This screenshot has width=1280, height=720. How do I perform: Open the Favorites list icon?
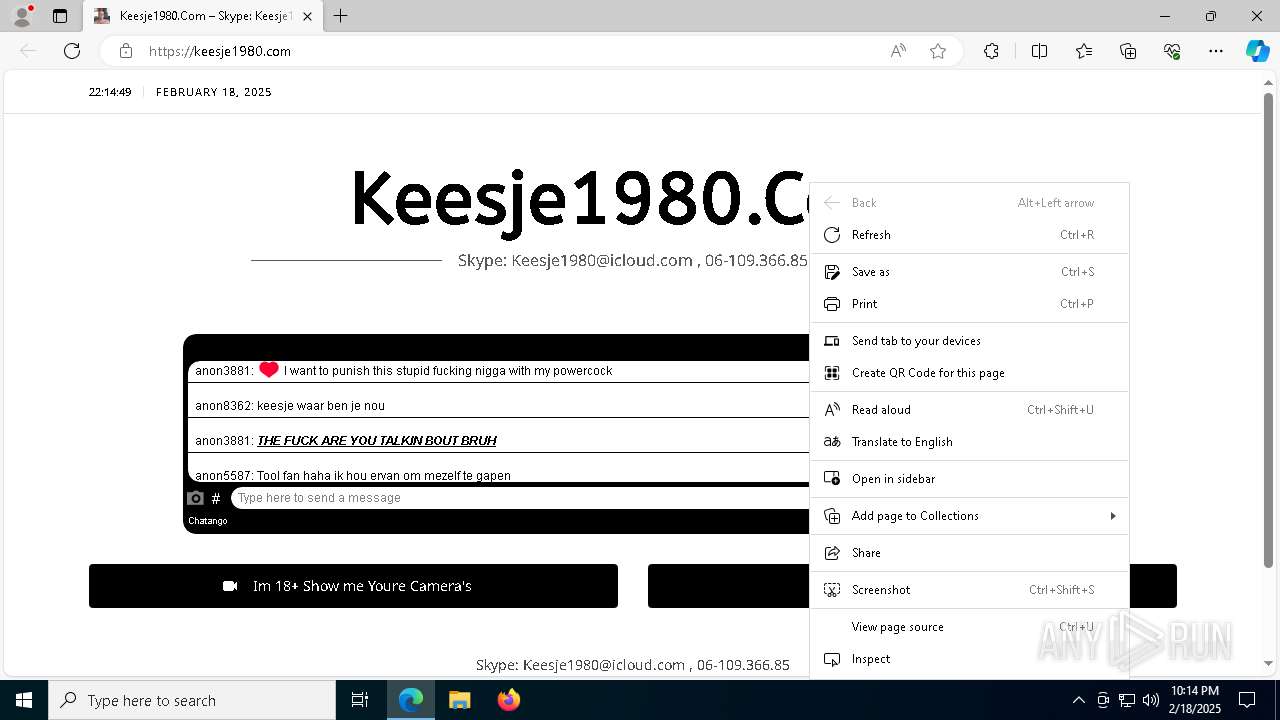point(1084,51)
